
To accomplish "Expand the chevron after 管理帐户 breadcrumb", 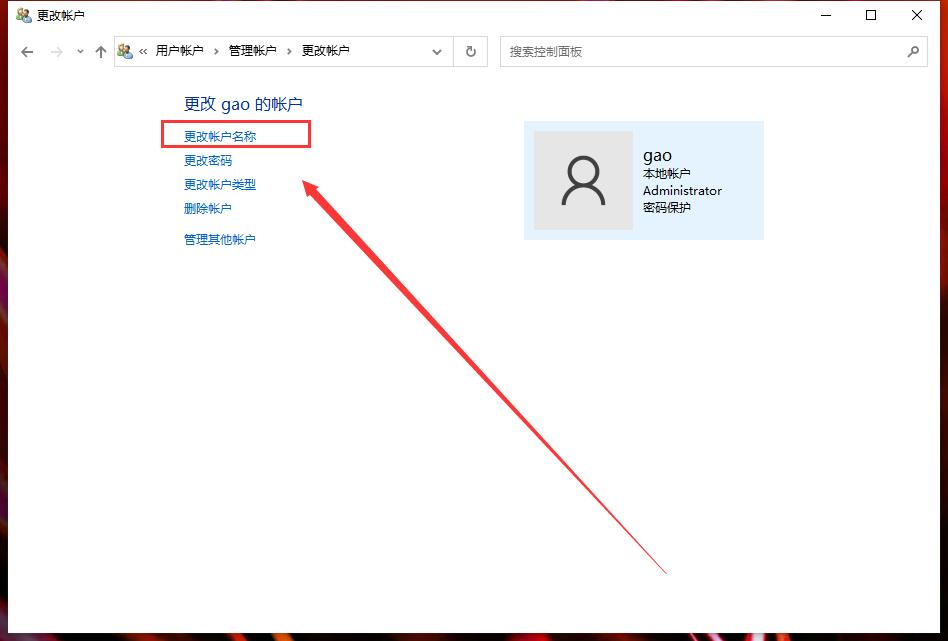I will [x=287, y=51].
